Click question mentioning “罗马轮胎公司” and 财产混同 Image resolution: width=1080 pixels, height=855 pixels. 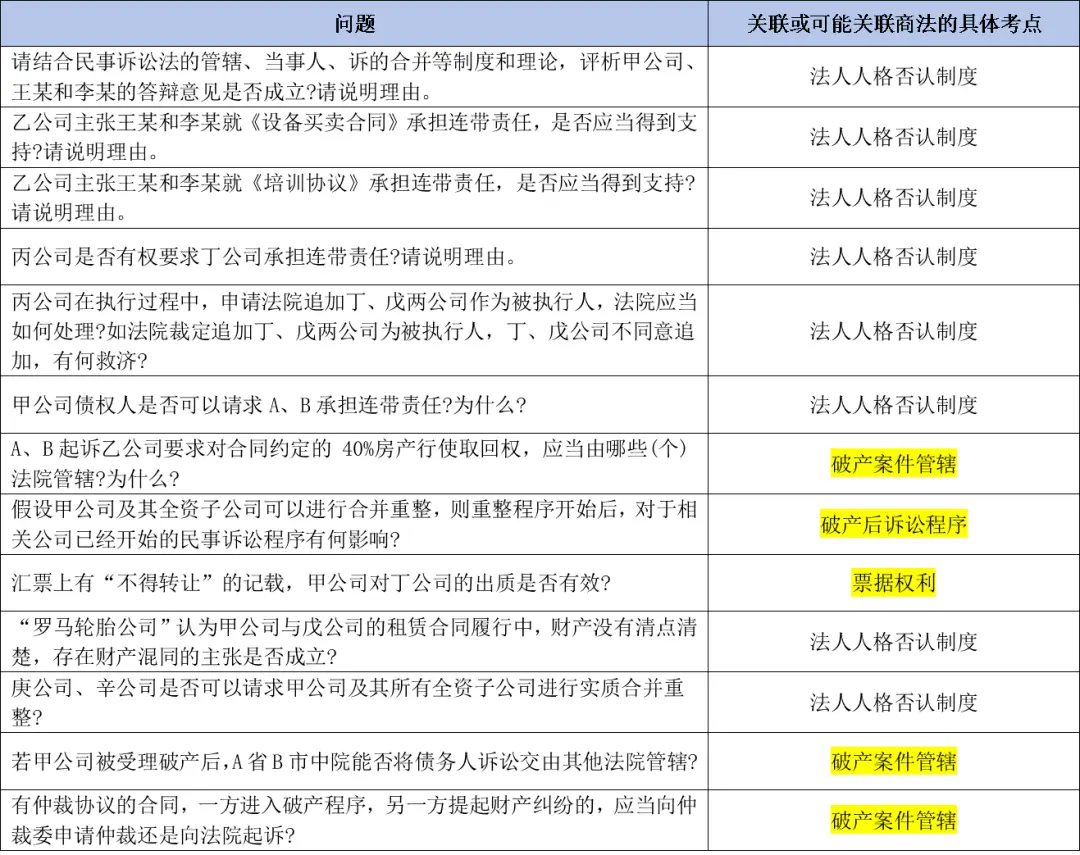click(355, 641)
